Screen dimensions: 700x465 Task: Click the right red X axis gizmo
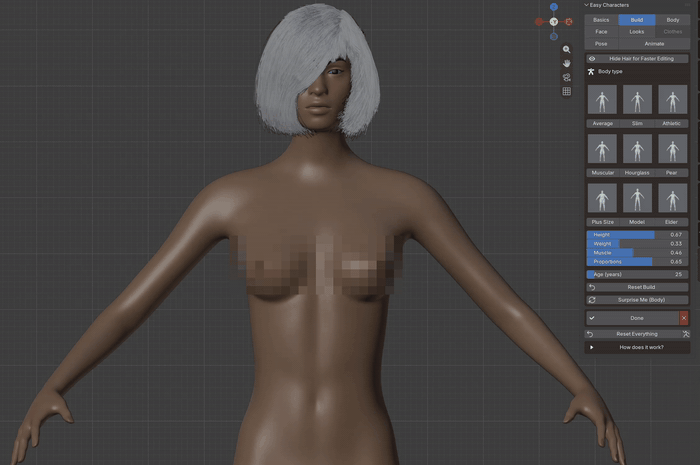coord(569,21)
